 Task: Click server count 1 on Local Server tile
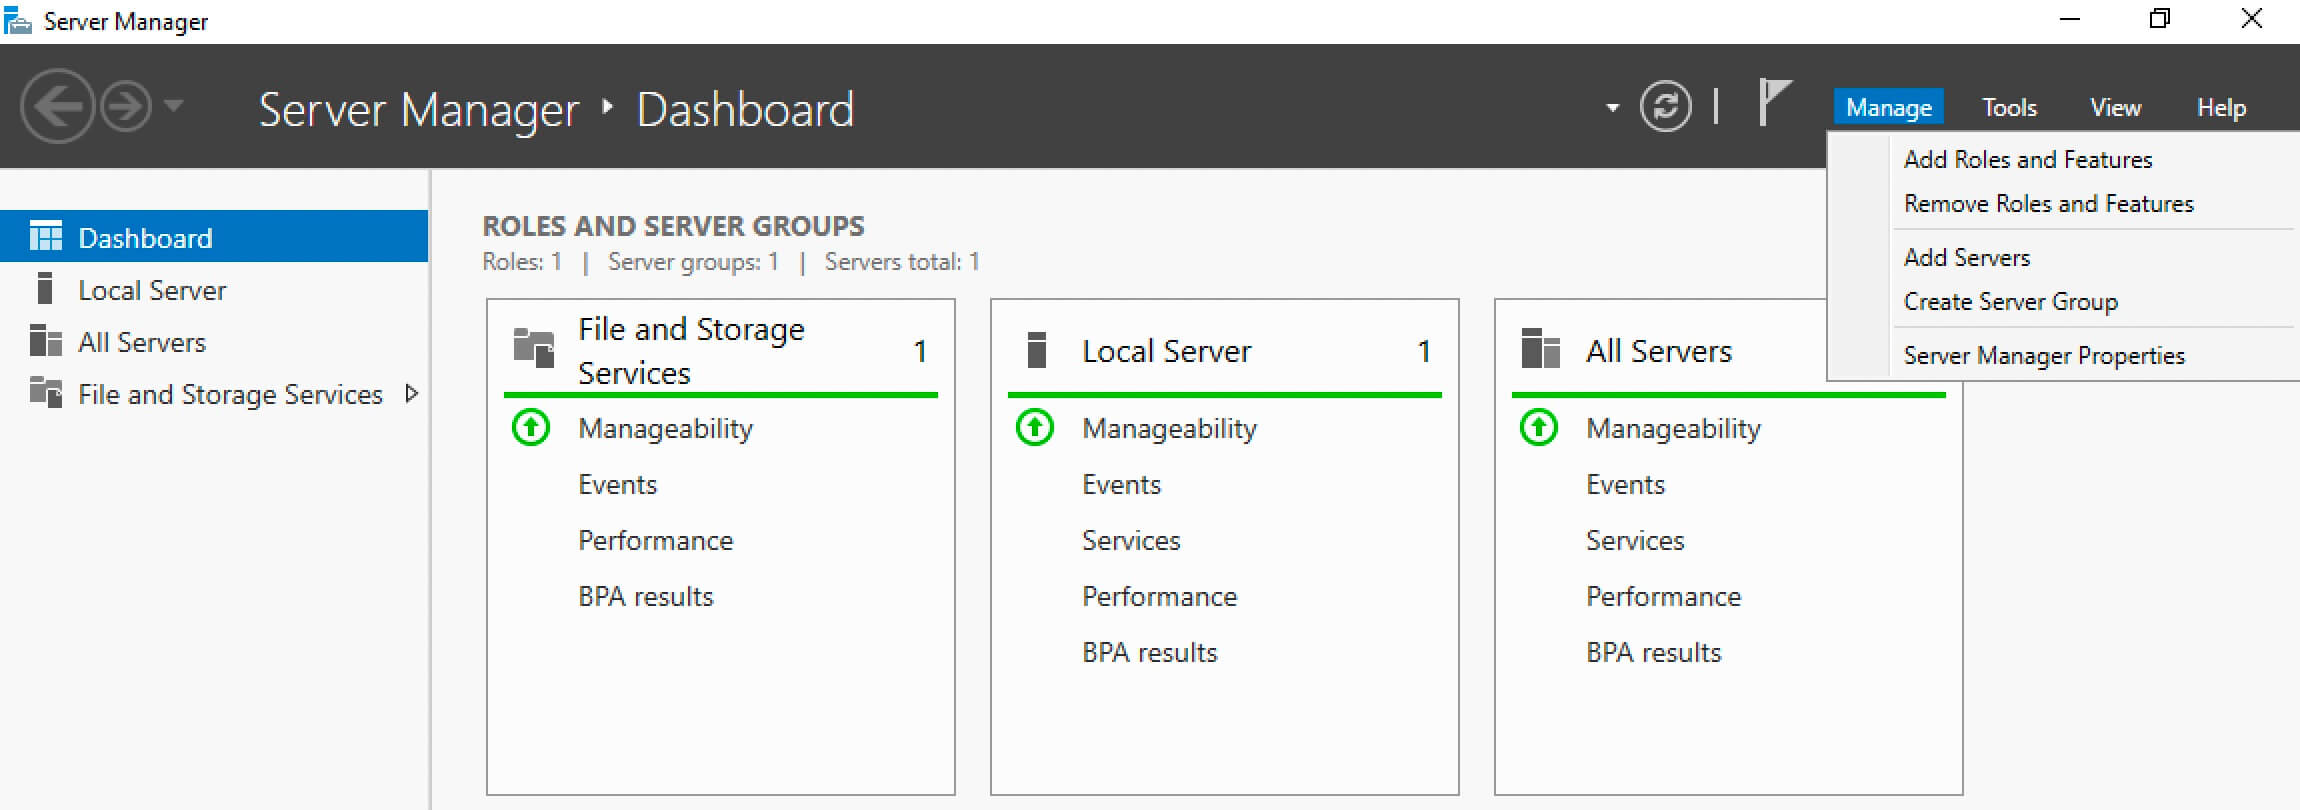(x=1424, y=351)
